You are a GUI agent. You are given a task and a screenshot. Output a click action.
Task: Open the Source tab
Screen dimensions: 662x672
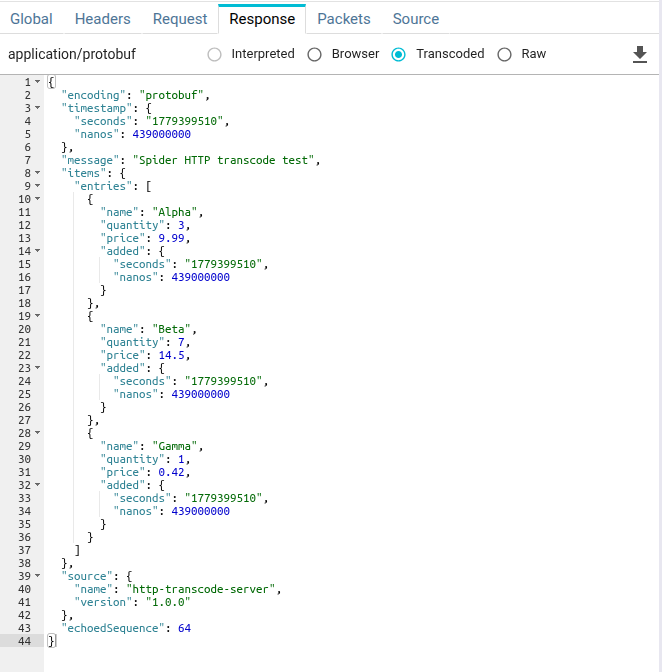click(x=416, y=19)
